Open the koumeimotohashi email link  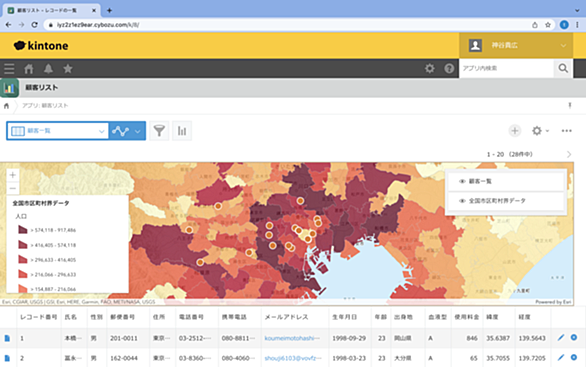[x=292, y=338]
